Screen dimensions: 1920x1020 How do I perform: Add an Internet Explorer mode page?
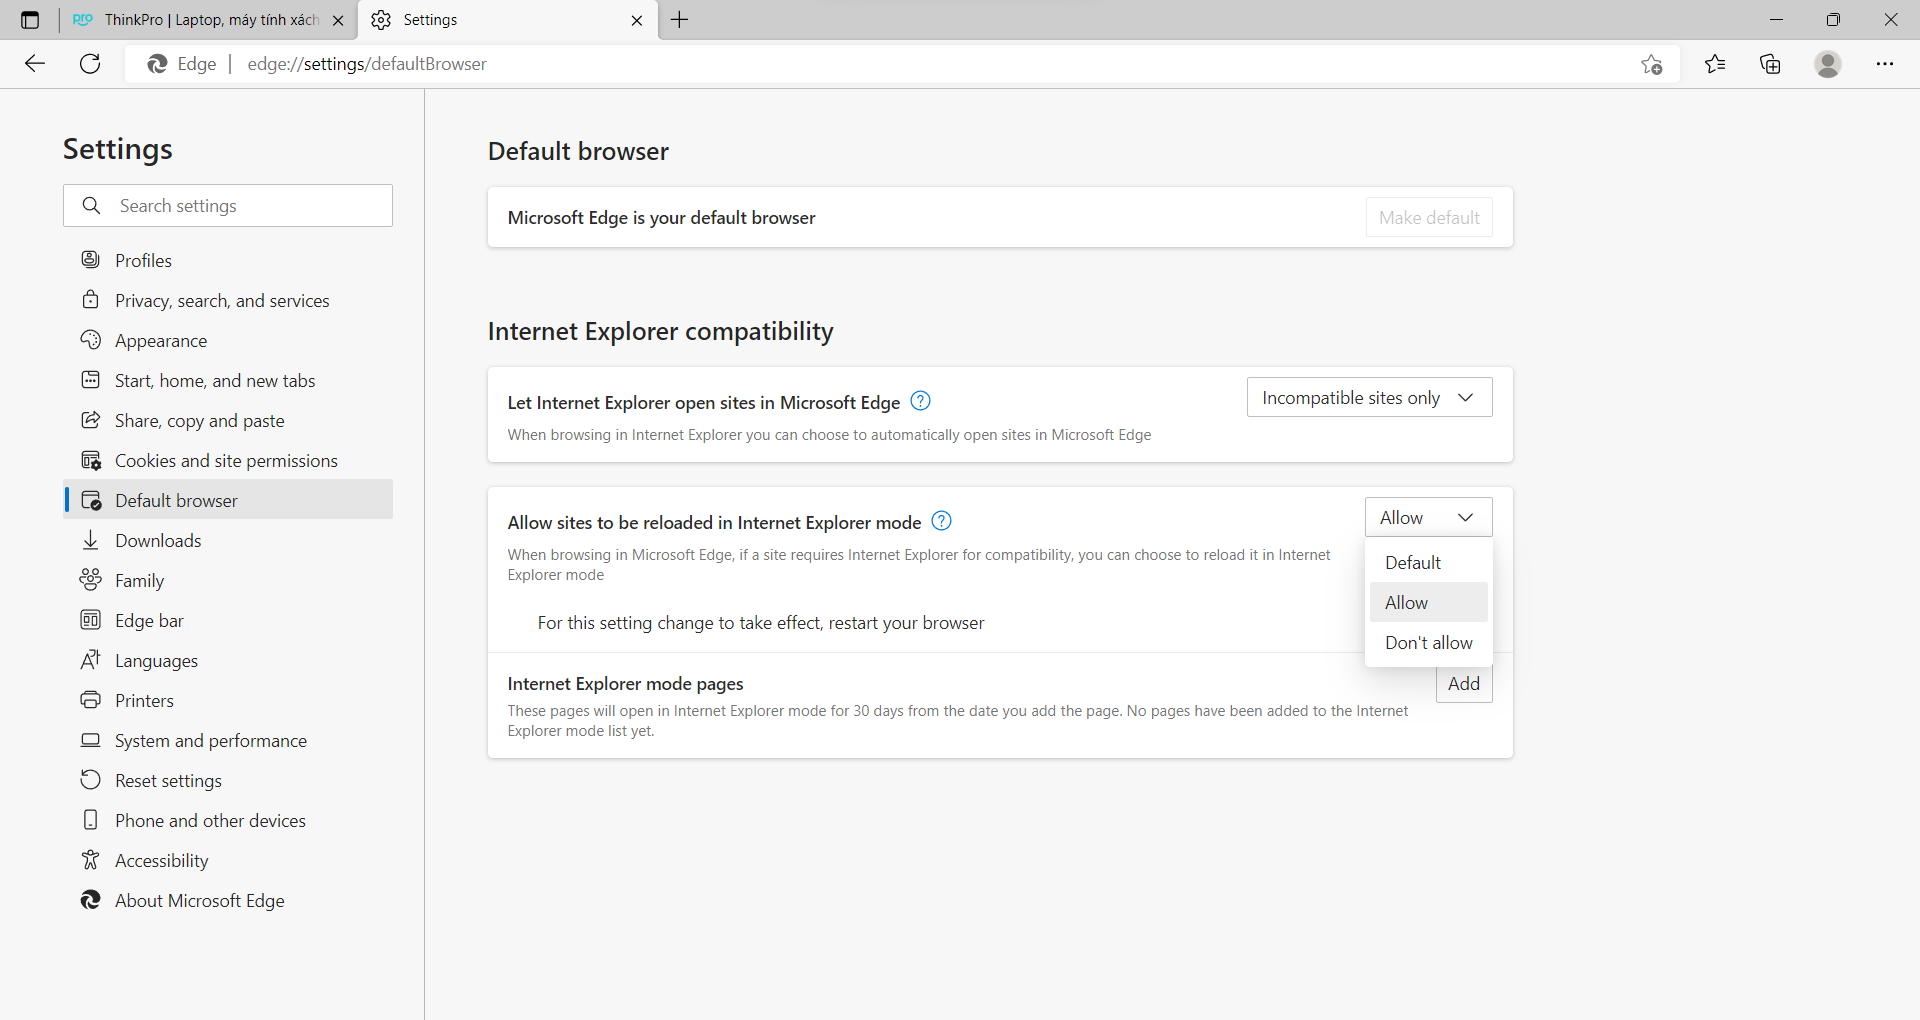[1464, 684]
